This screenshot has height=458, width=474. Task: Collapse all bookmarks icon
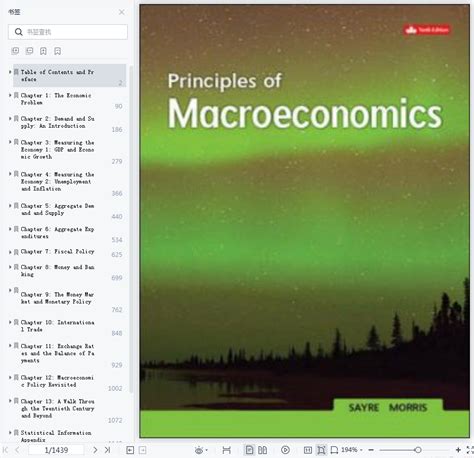[29, 51]
